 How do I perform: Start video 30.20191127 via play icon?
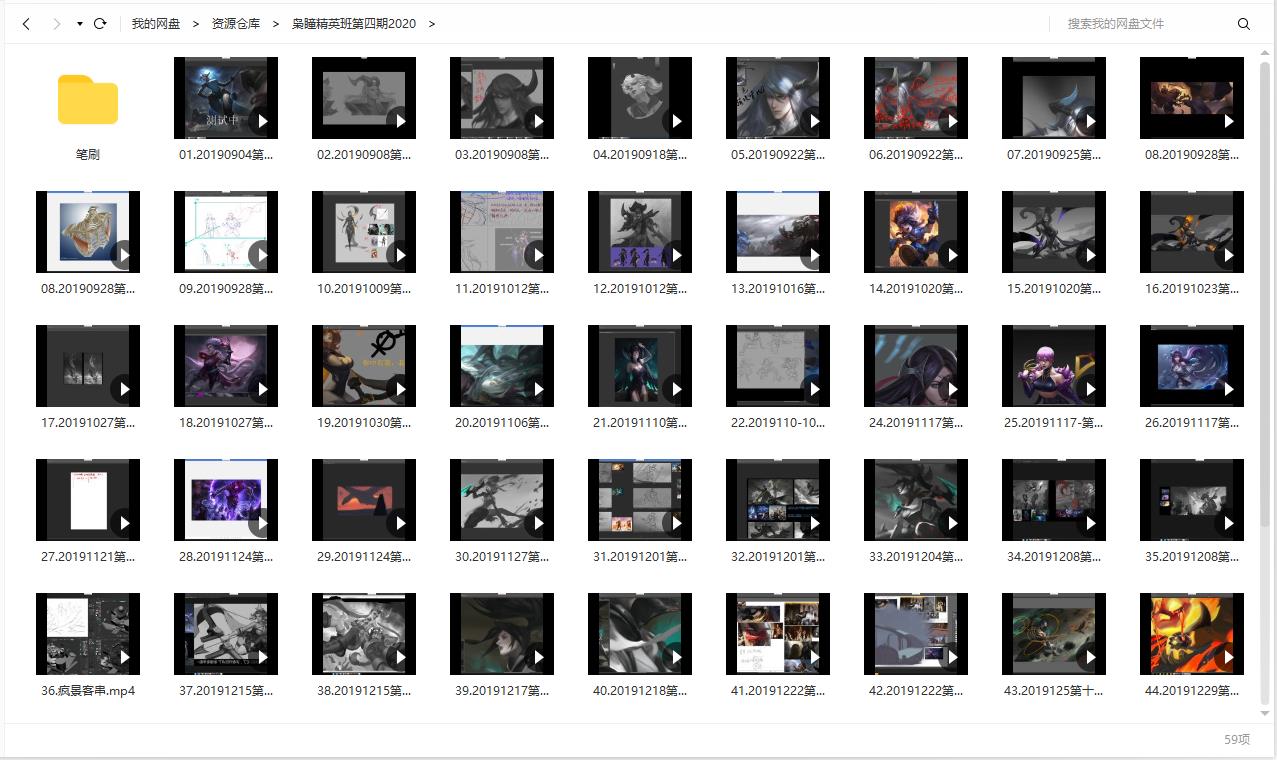tap(538, 523)
